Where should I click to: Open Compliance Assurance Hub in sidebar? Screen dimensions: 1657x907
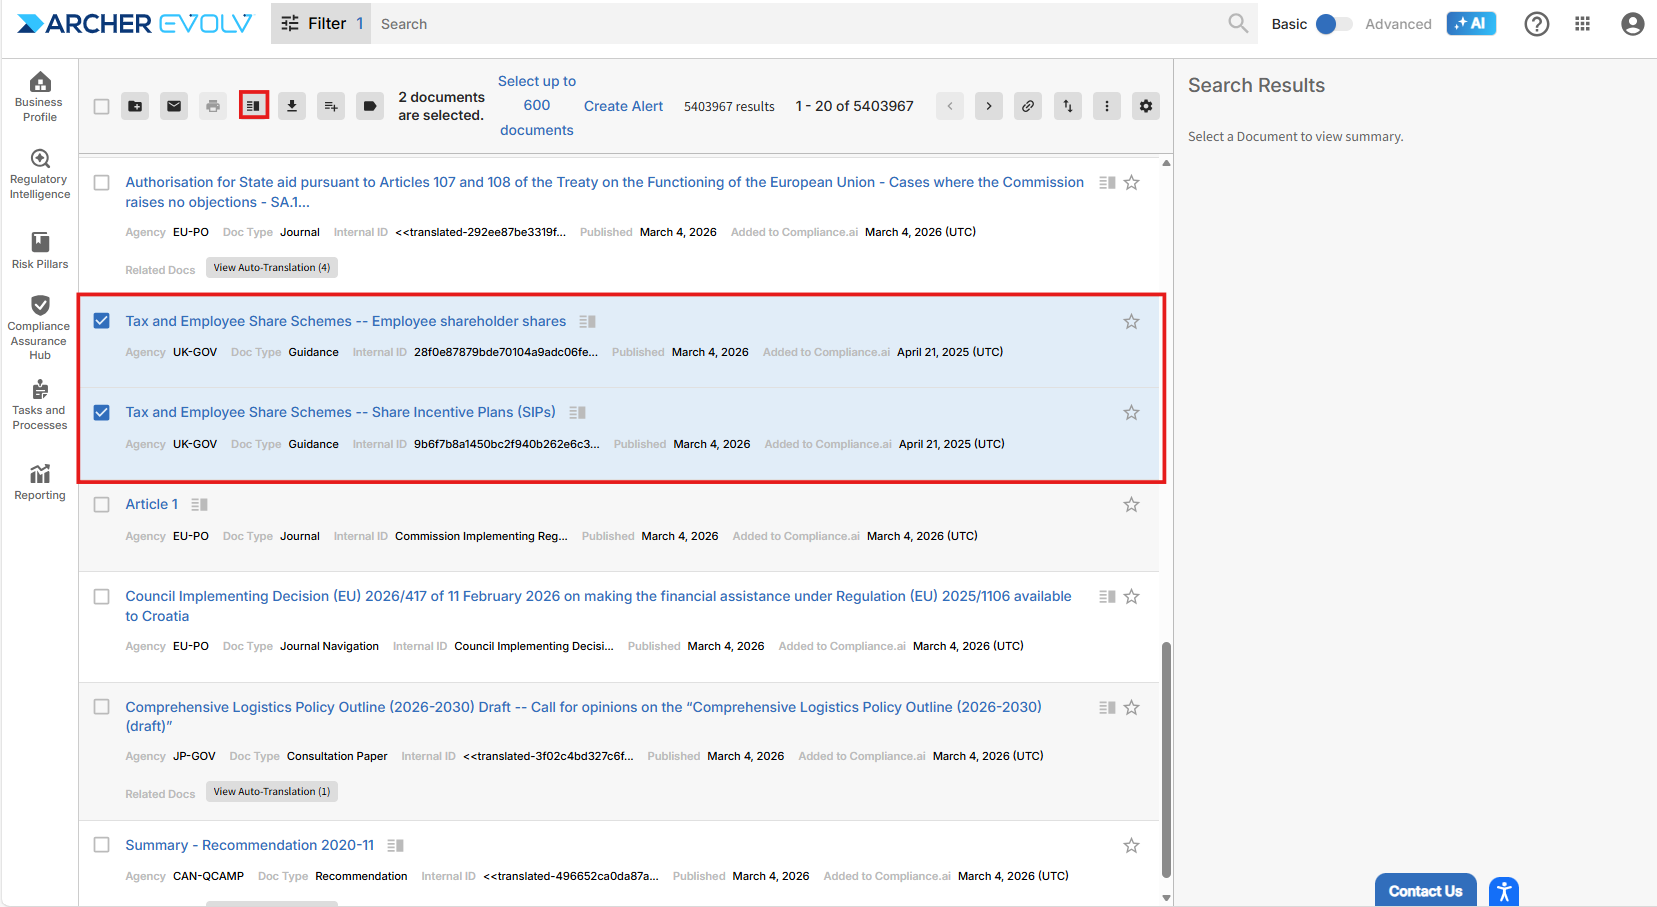click(40, 326)
